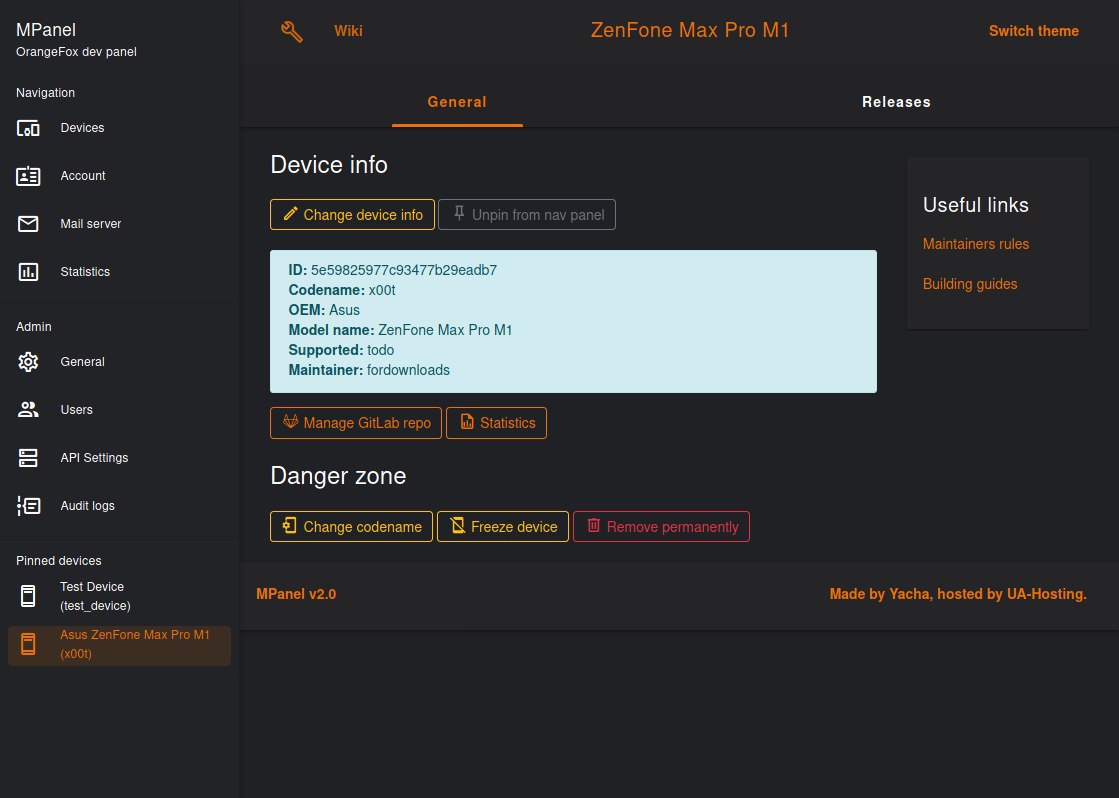
Task: Click the API Settings server icon
Action: pyautogui.click(x=29, y=458)
